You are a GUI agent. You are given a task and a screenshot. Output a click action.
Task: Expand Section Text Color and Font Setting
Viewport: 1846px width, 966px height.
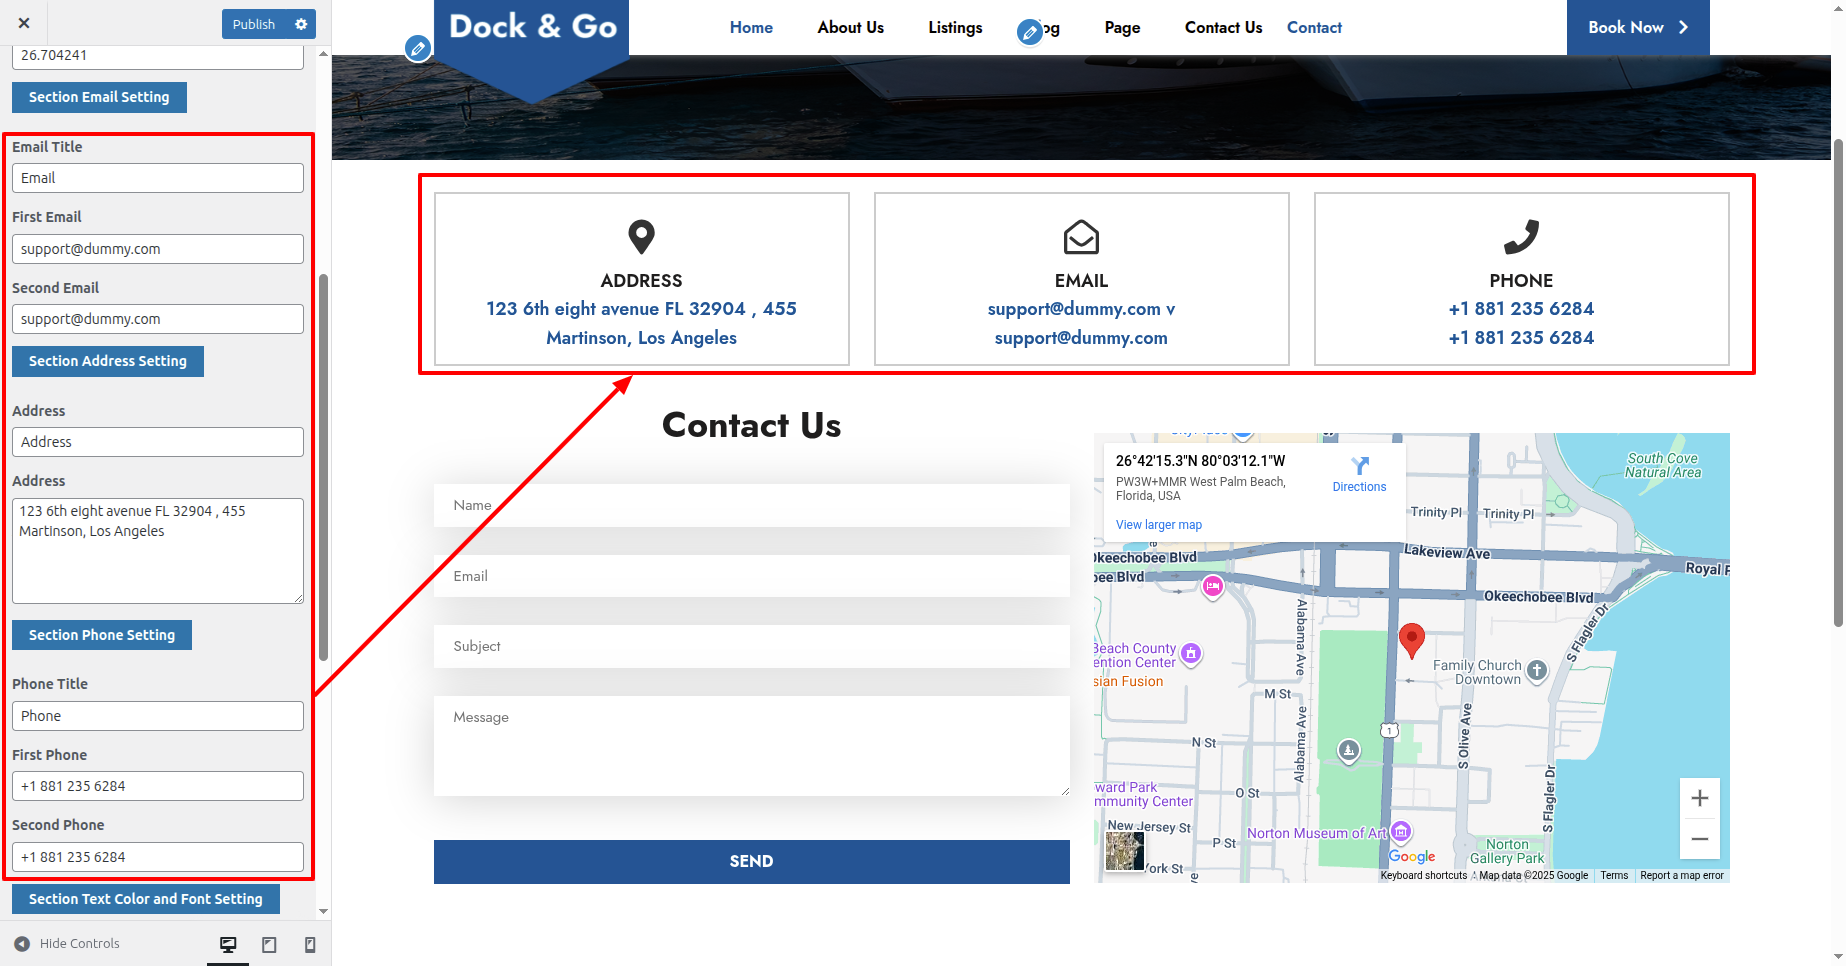tap(145, 899)
